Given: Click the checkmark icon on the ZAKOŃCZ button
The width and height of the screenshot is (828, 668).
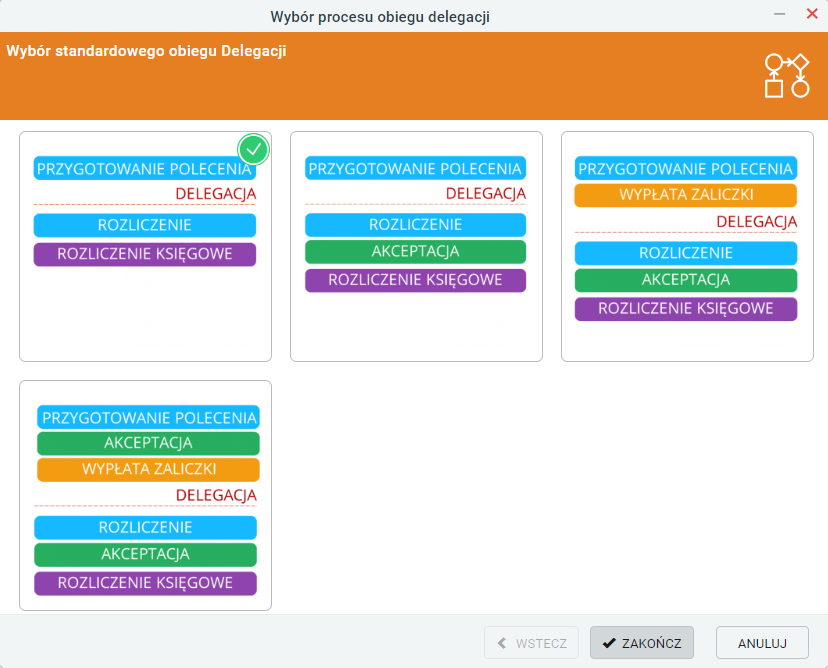Looking at the screenshot, I should (x=609, y=643).
